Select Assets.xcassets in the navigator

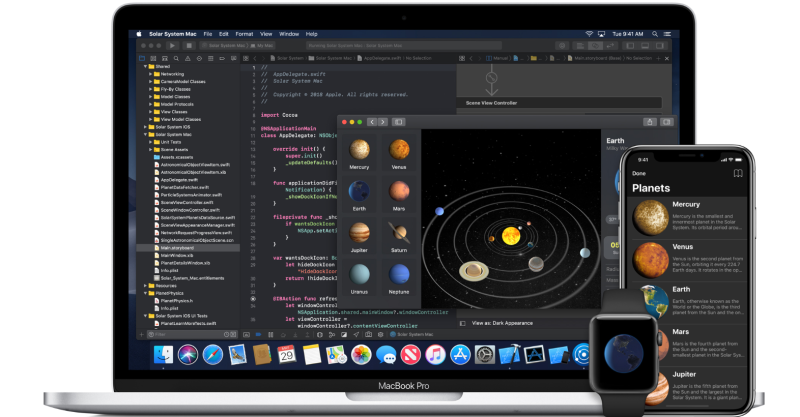[x=177, y=157]
